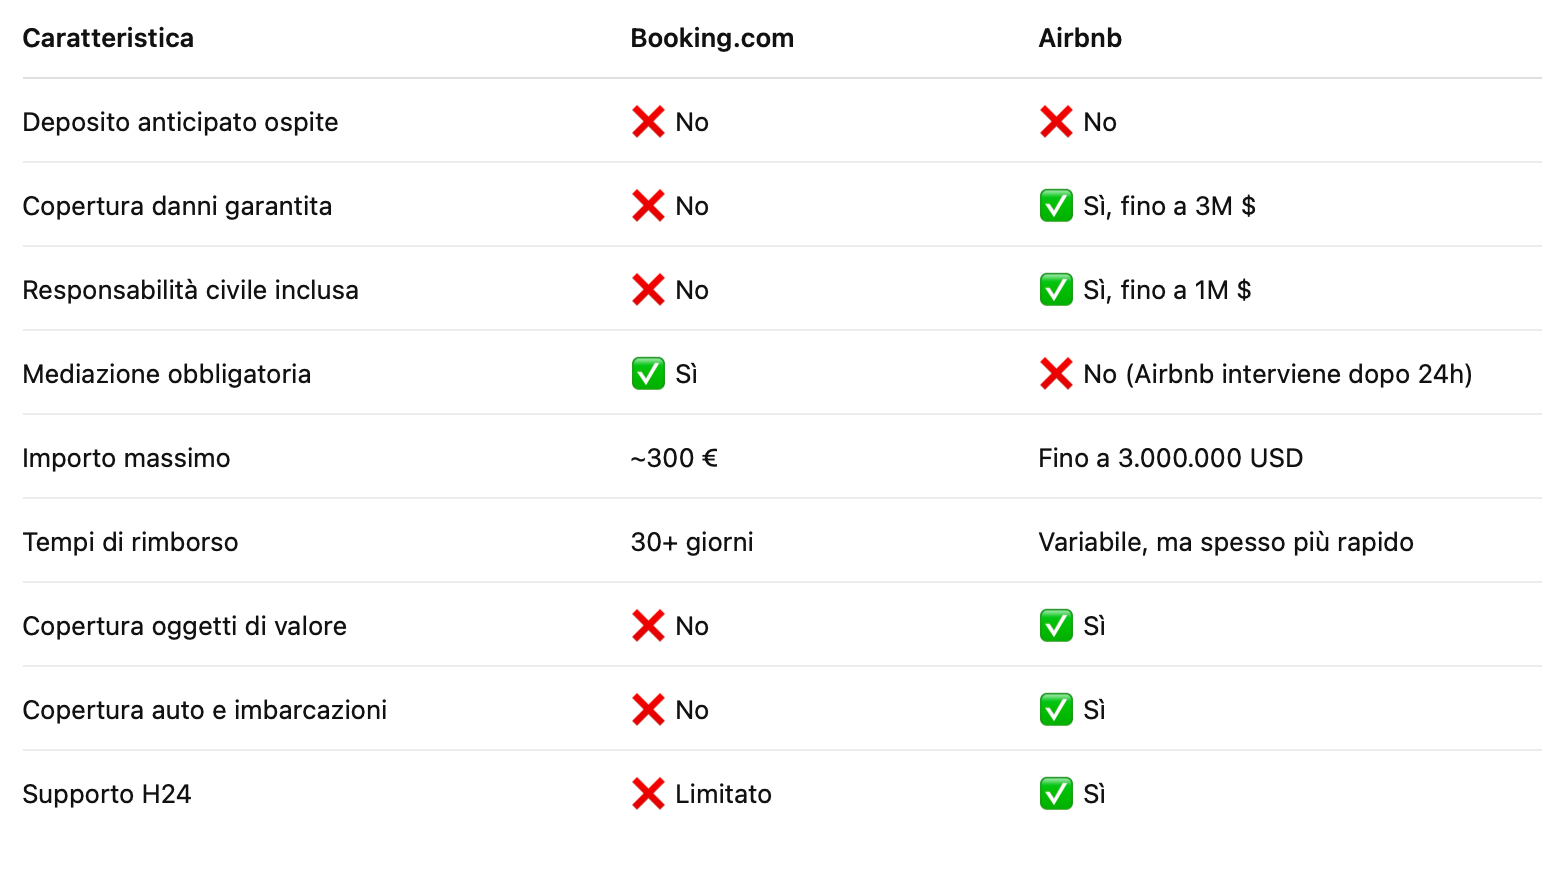Image resolution: width=1542 pixels, height=890 pixels.
Task: Click the 30+ giorni cell
Action: (x=692, y=542)
